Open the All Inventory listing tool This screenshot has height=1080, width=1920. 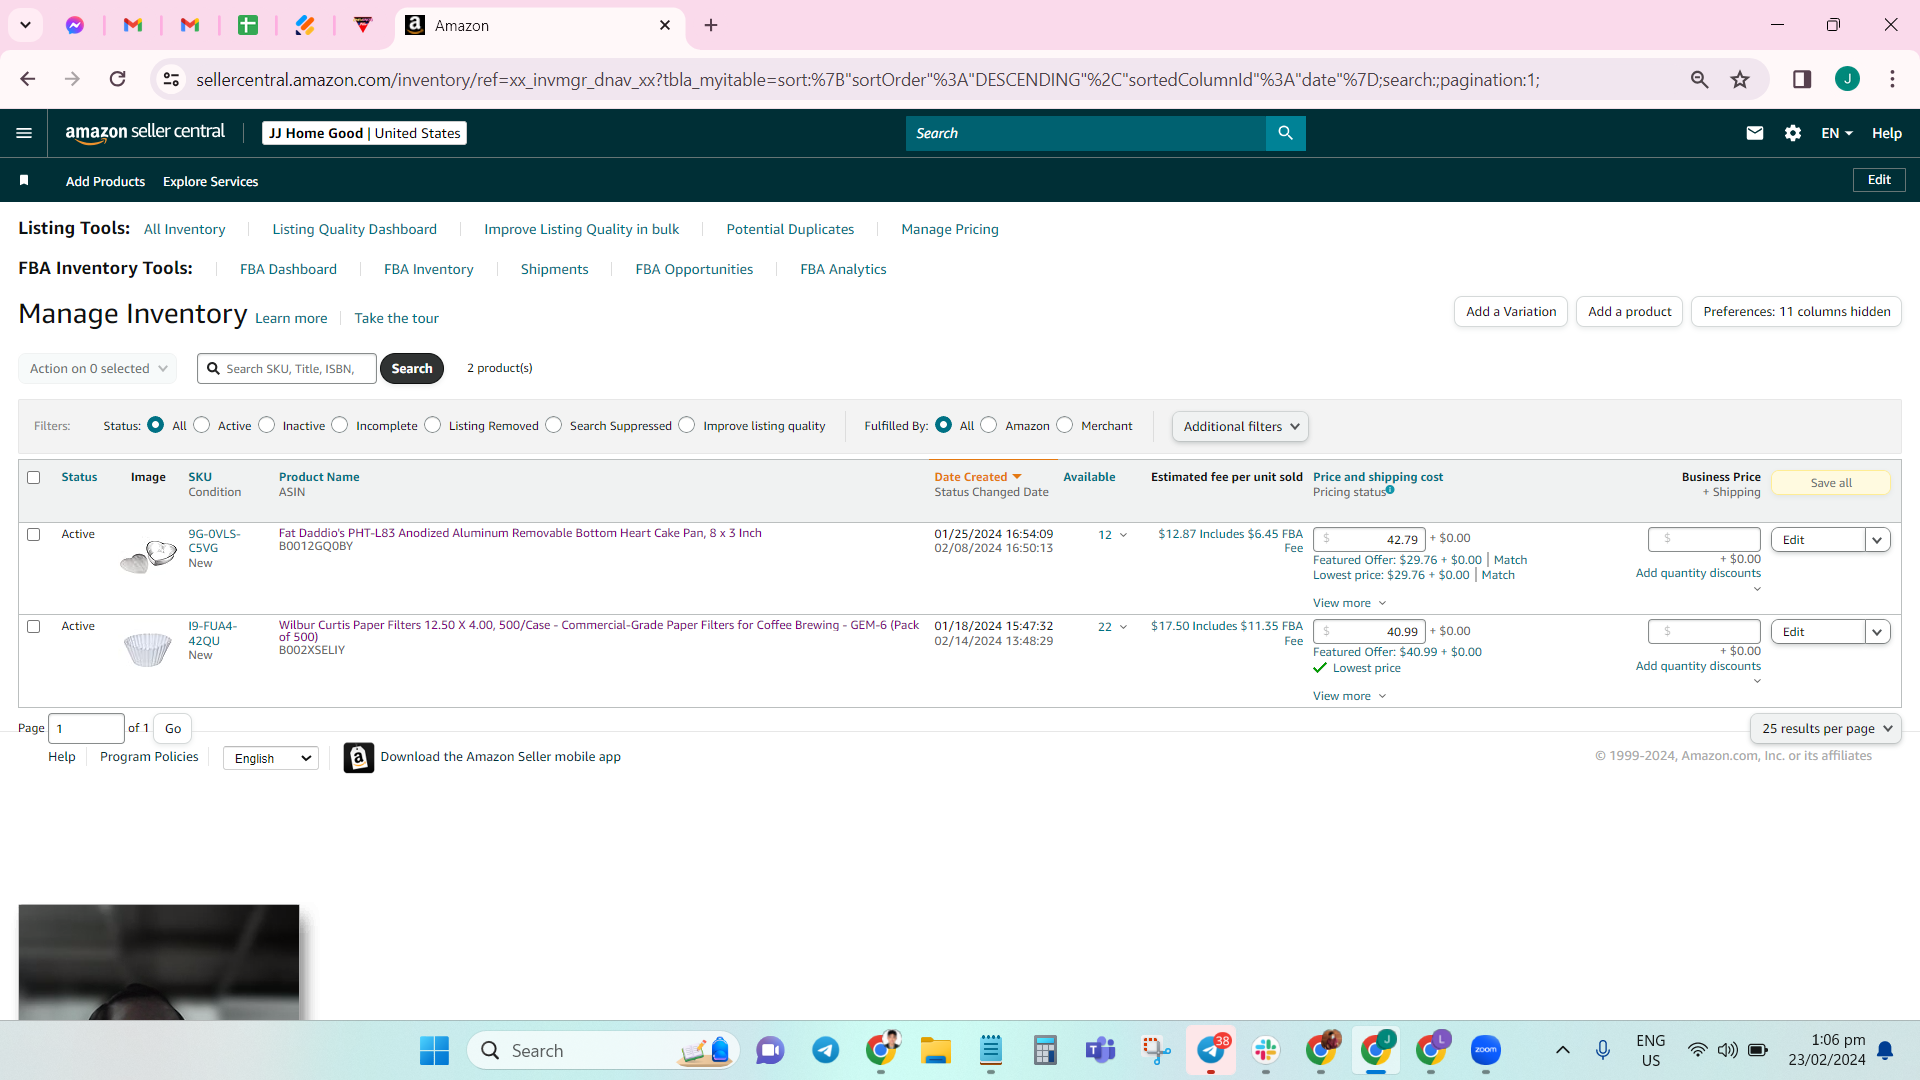point(185,229)
